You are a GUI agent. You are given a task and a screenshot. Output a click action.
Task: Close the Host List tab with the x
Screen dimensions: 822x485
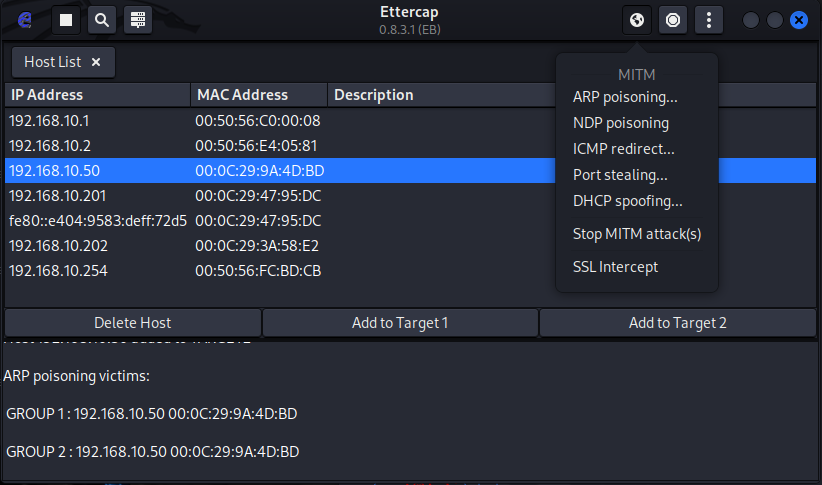(x=96, y=62)
